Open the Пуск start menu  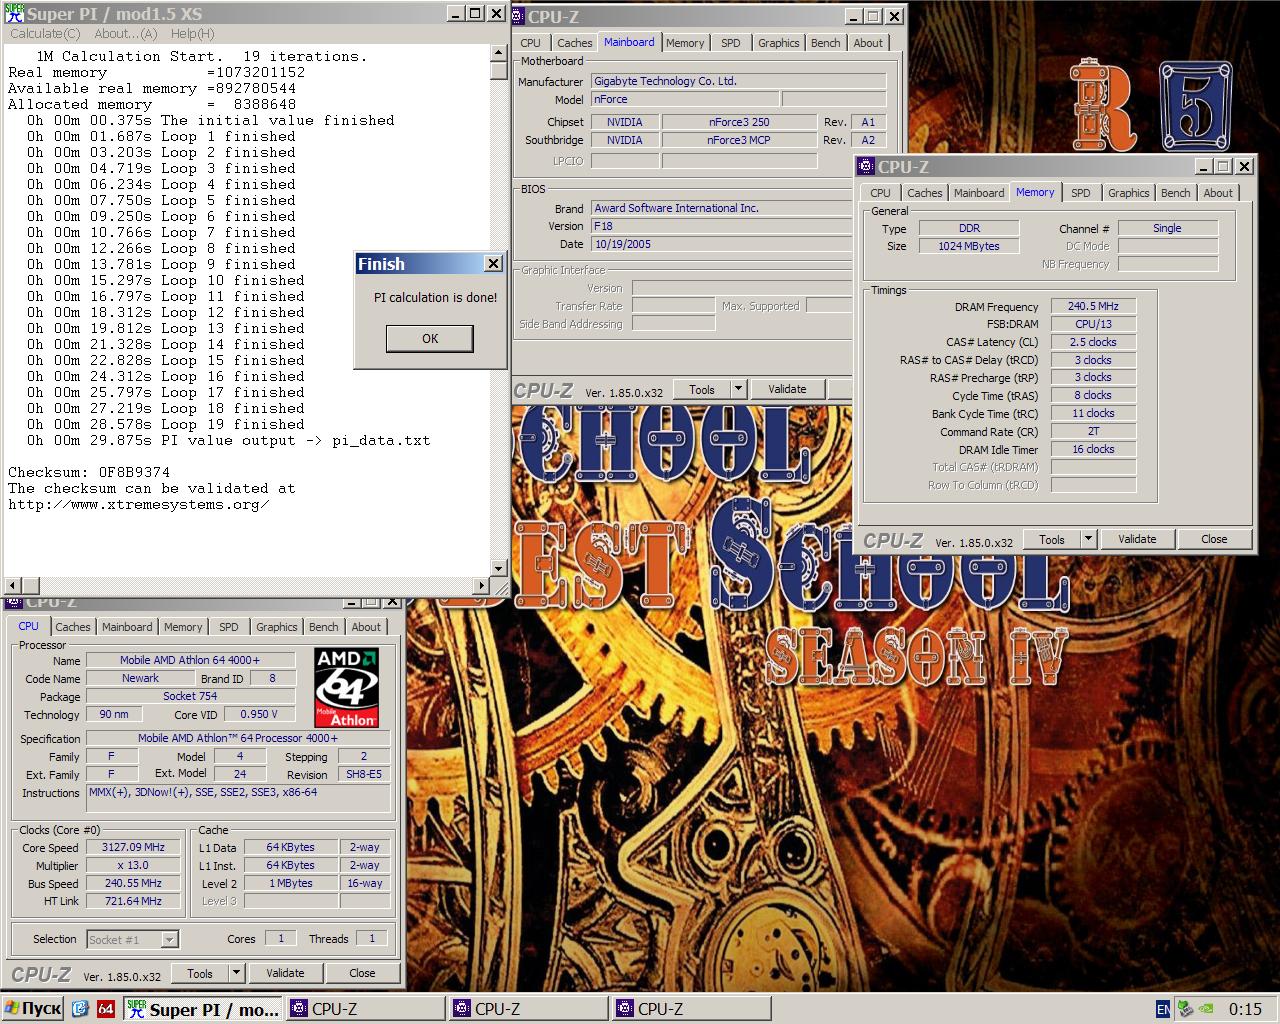(33, 1009)
